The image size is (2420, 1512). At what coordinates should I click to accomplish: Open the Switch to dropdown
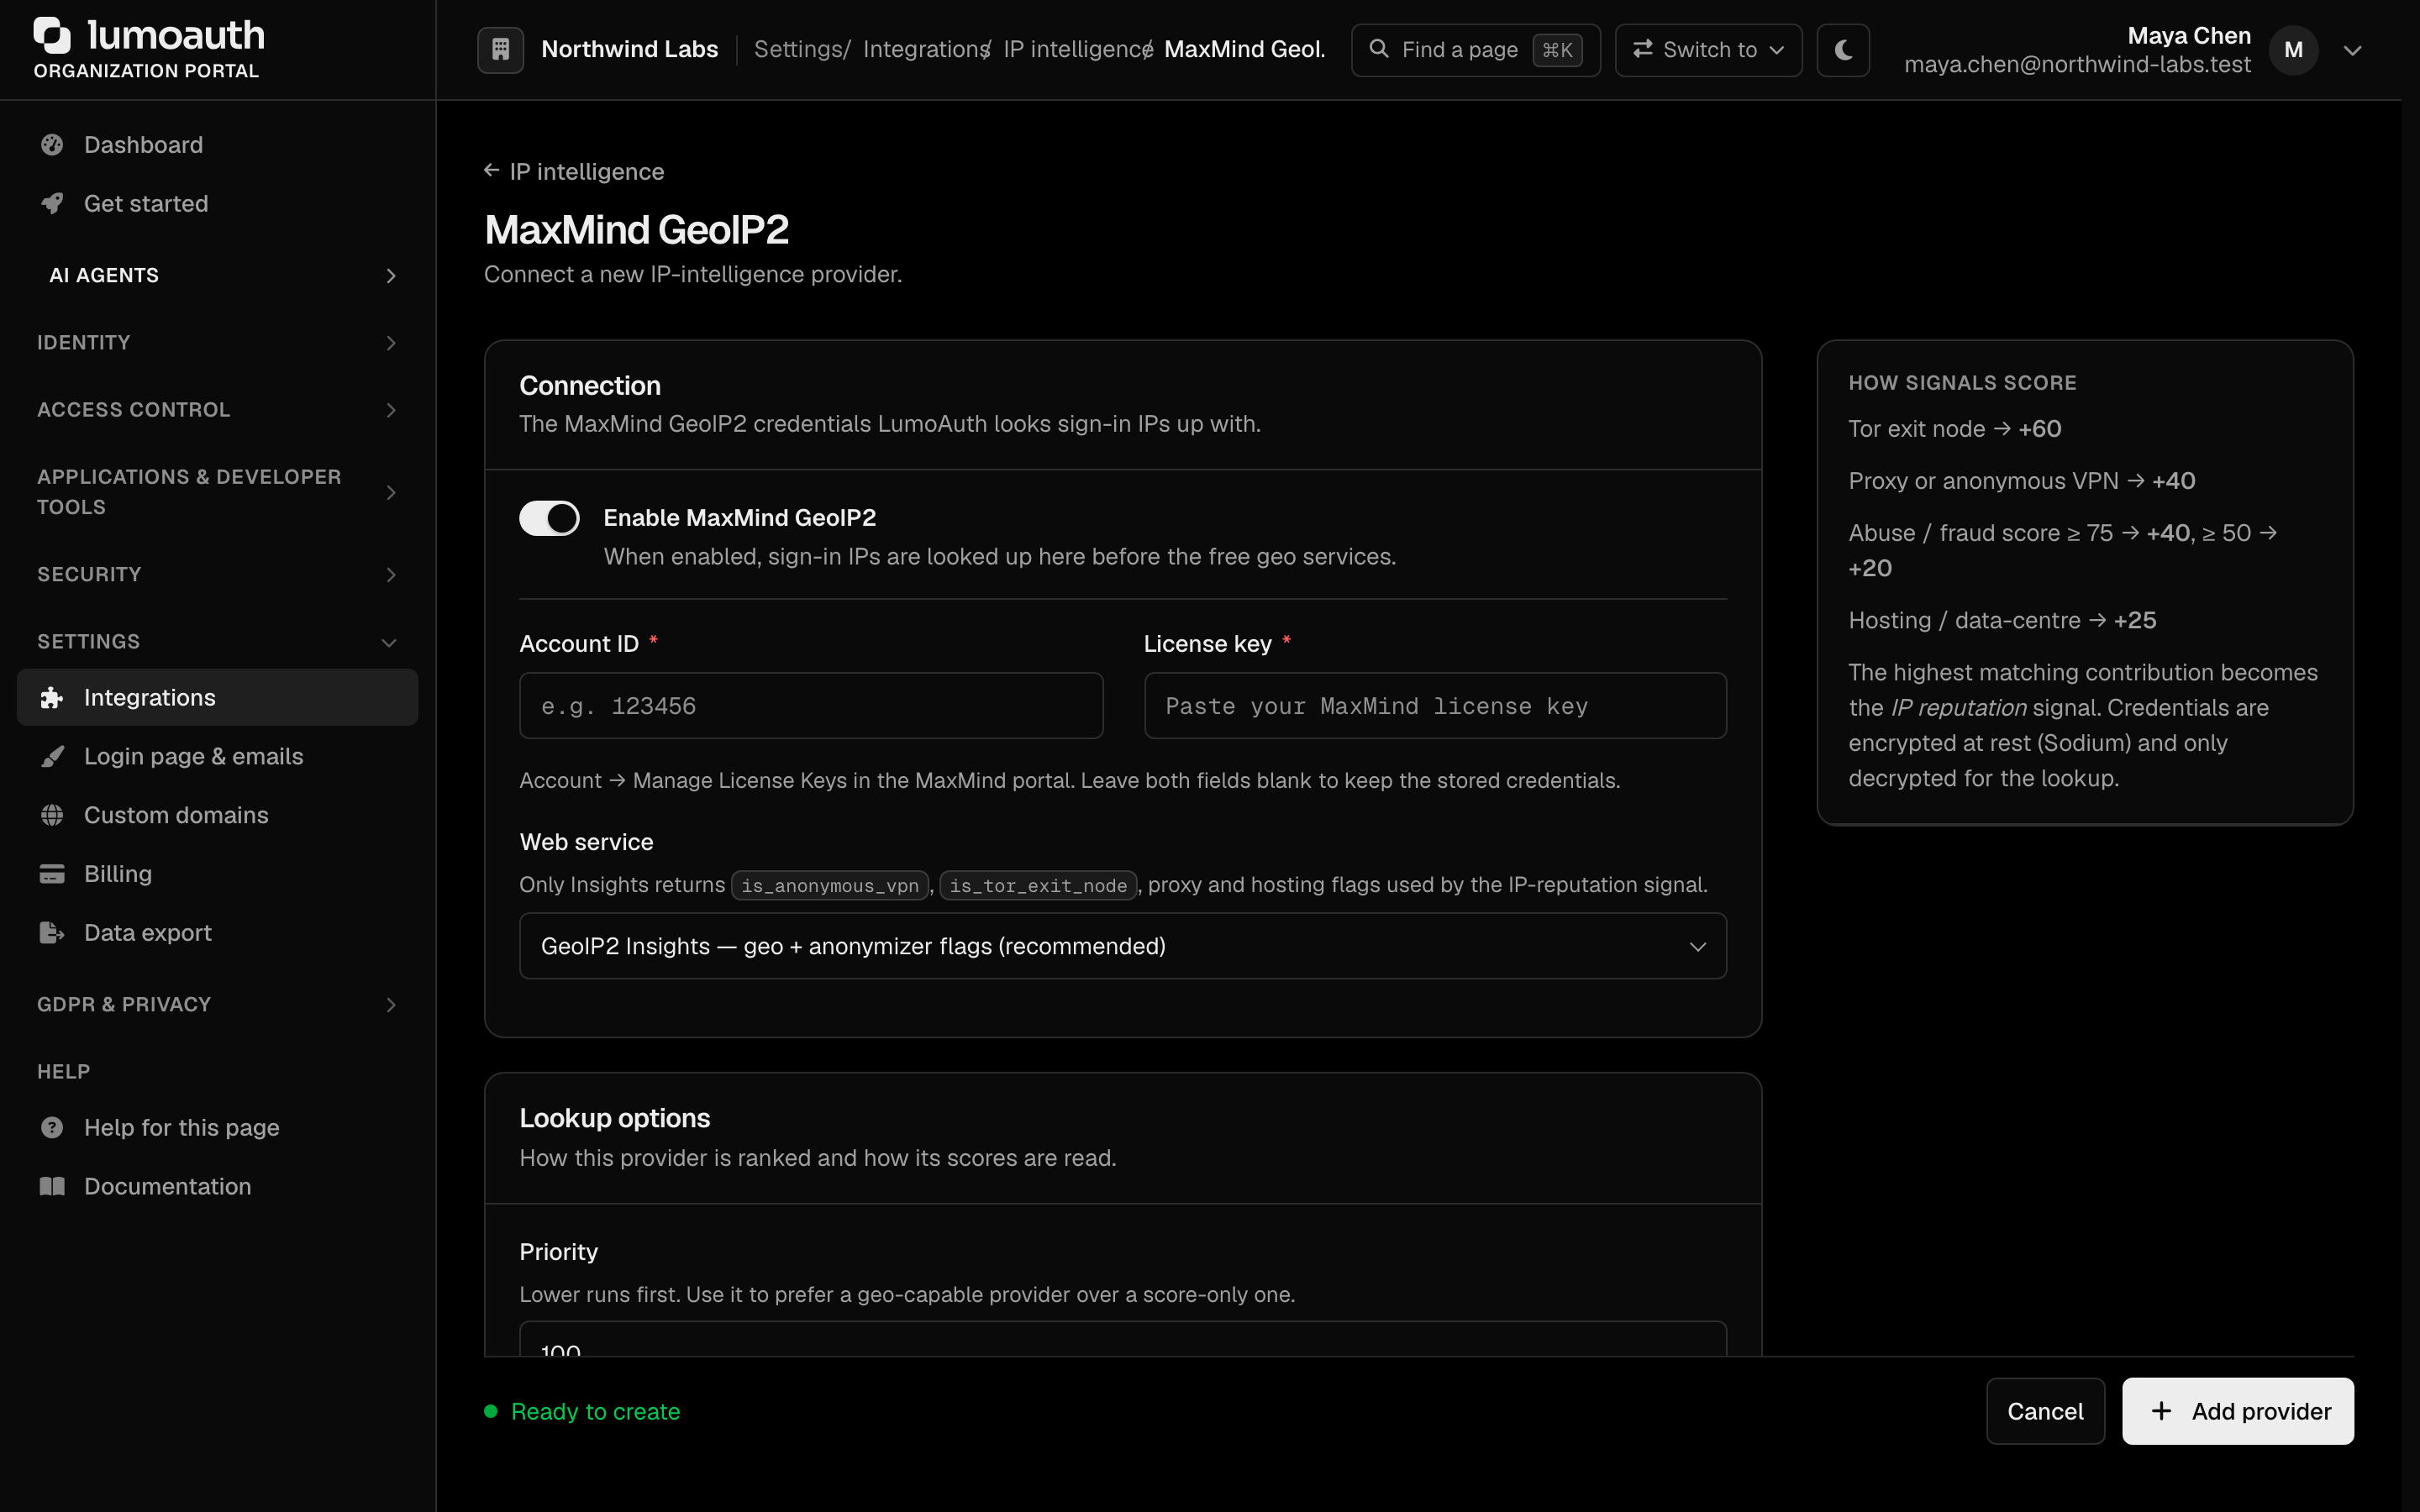pos(1708,49)
